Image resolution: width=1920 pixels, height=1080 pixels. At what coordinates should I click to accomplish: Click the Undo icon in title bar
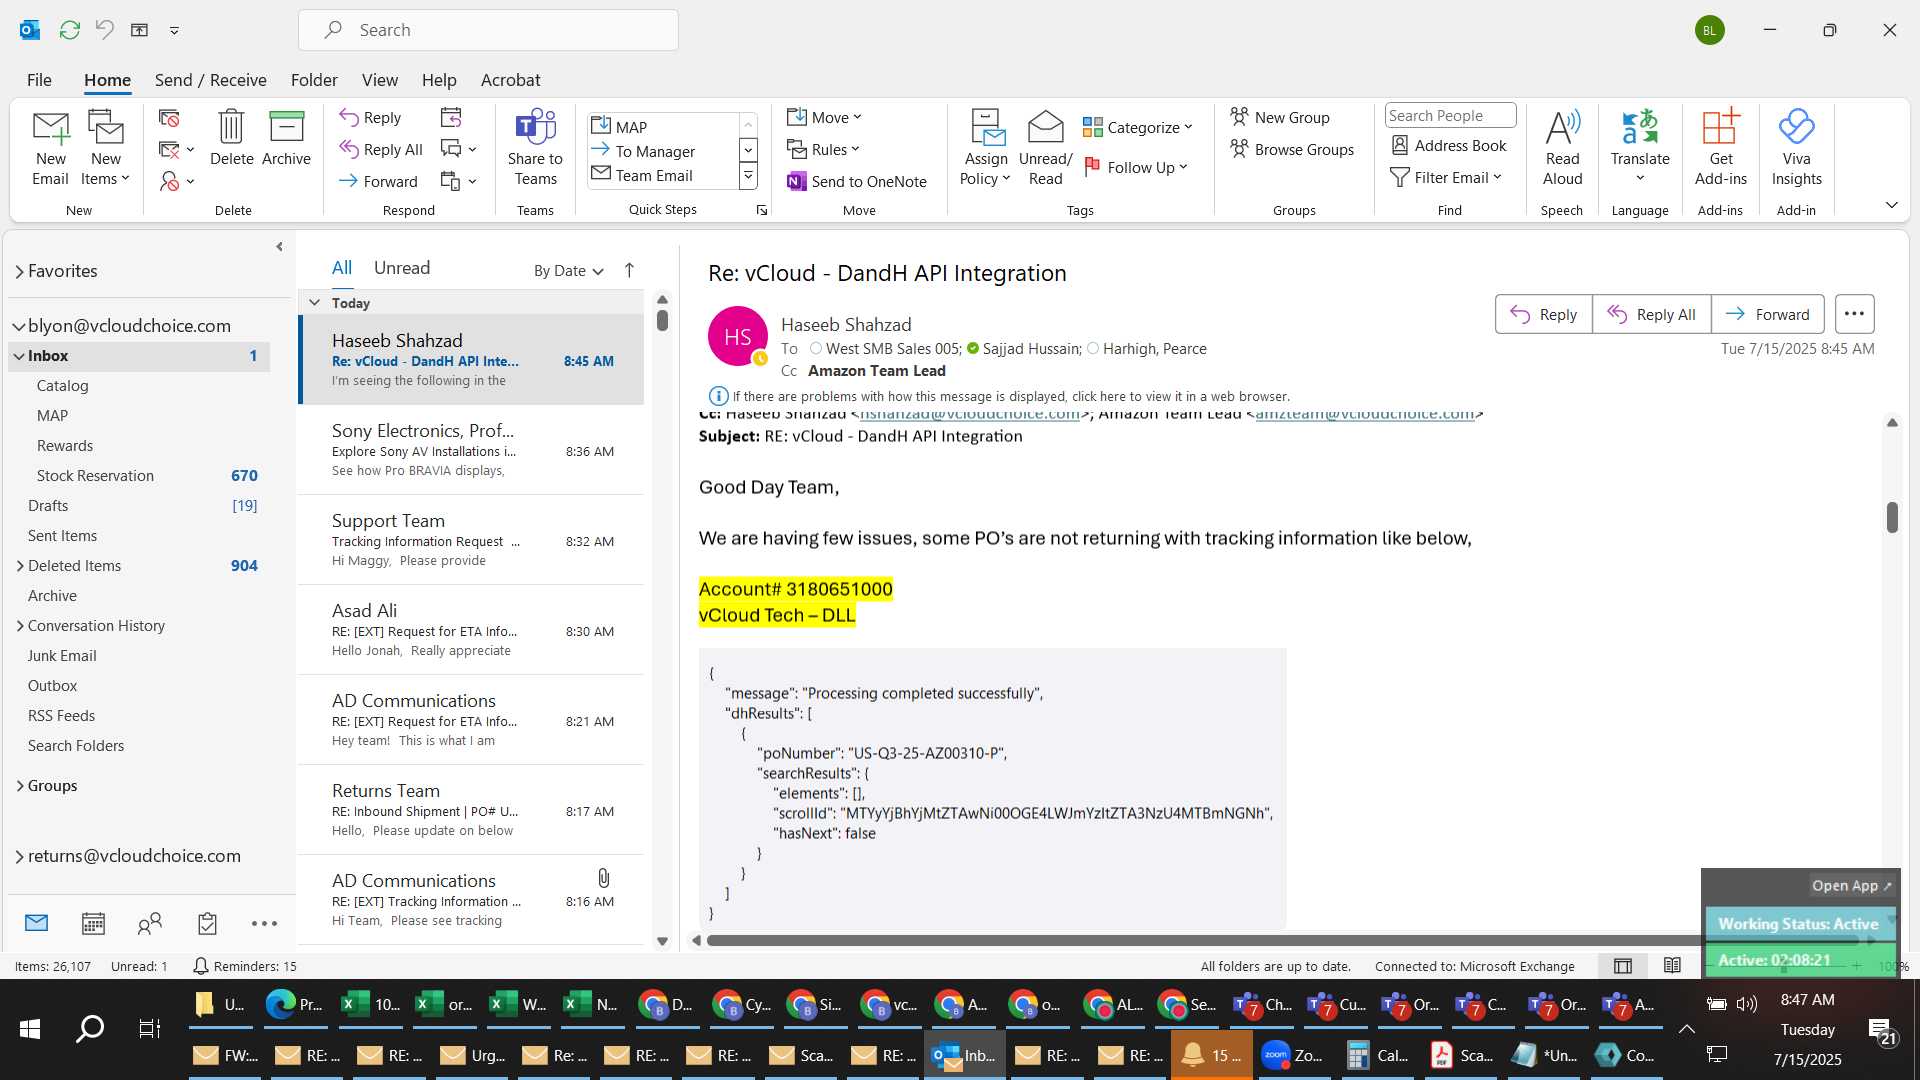104,30
